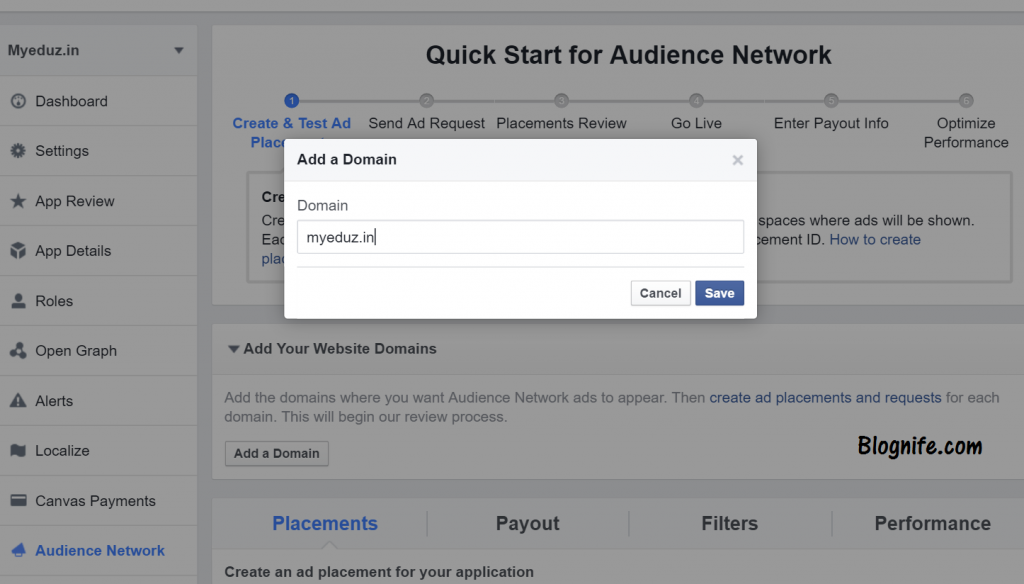Switch to the Placements tab
Viewport: 1024px width, 584px height.
(x=325, y=523)
